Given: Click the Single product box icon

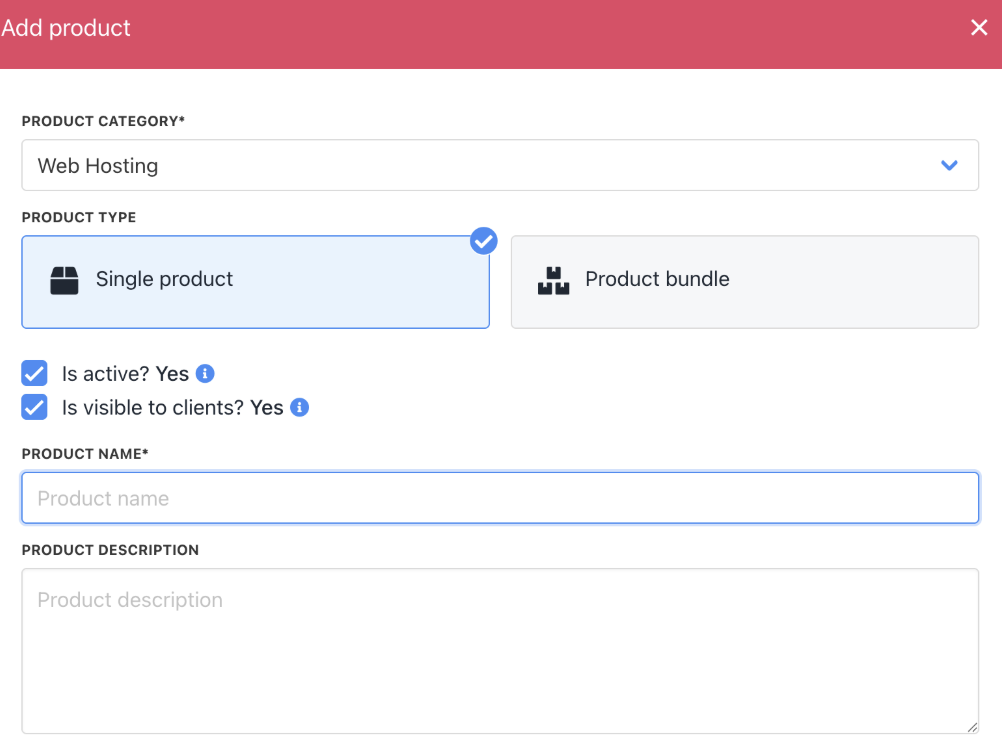Looking at the screenshot, I should [x=64, y=280].
